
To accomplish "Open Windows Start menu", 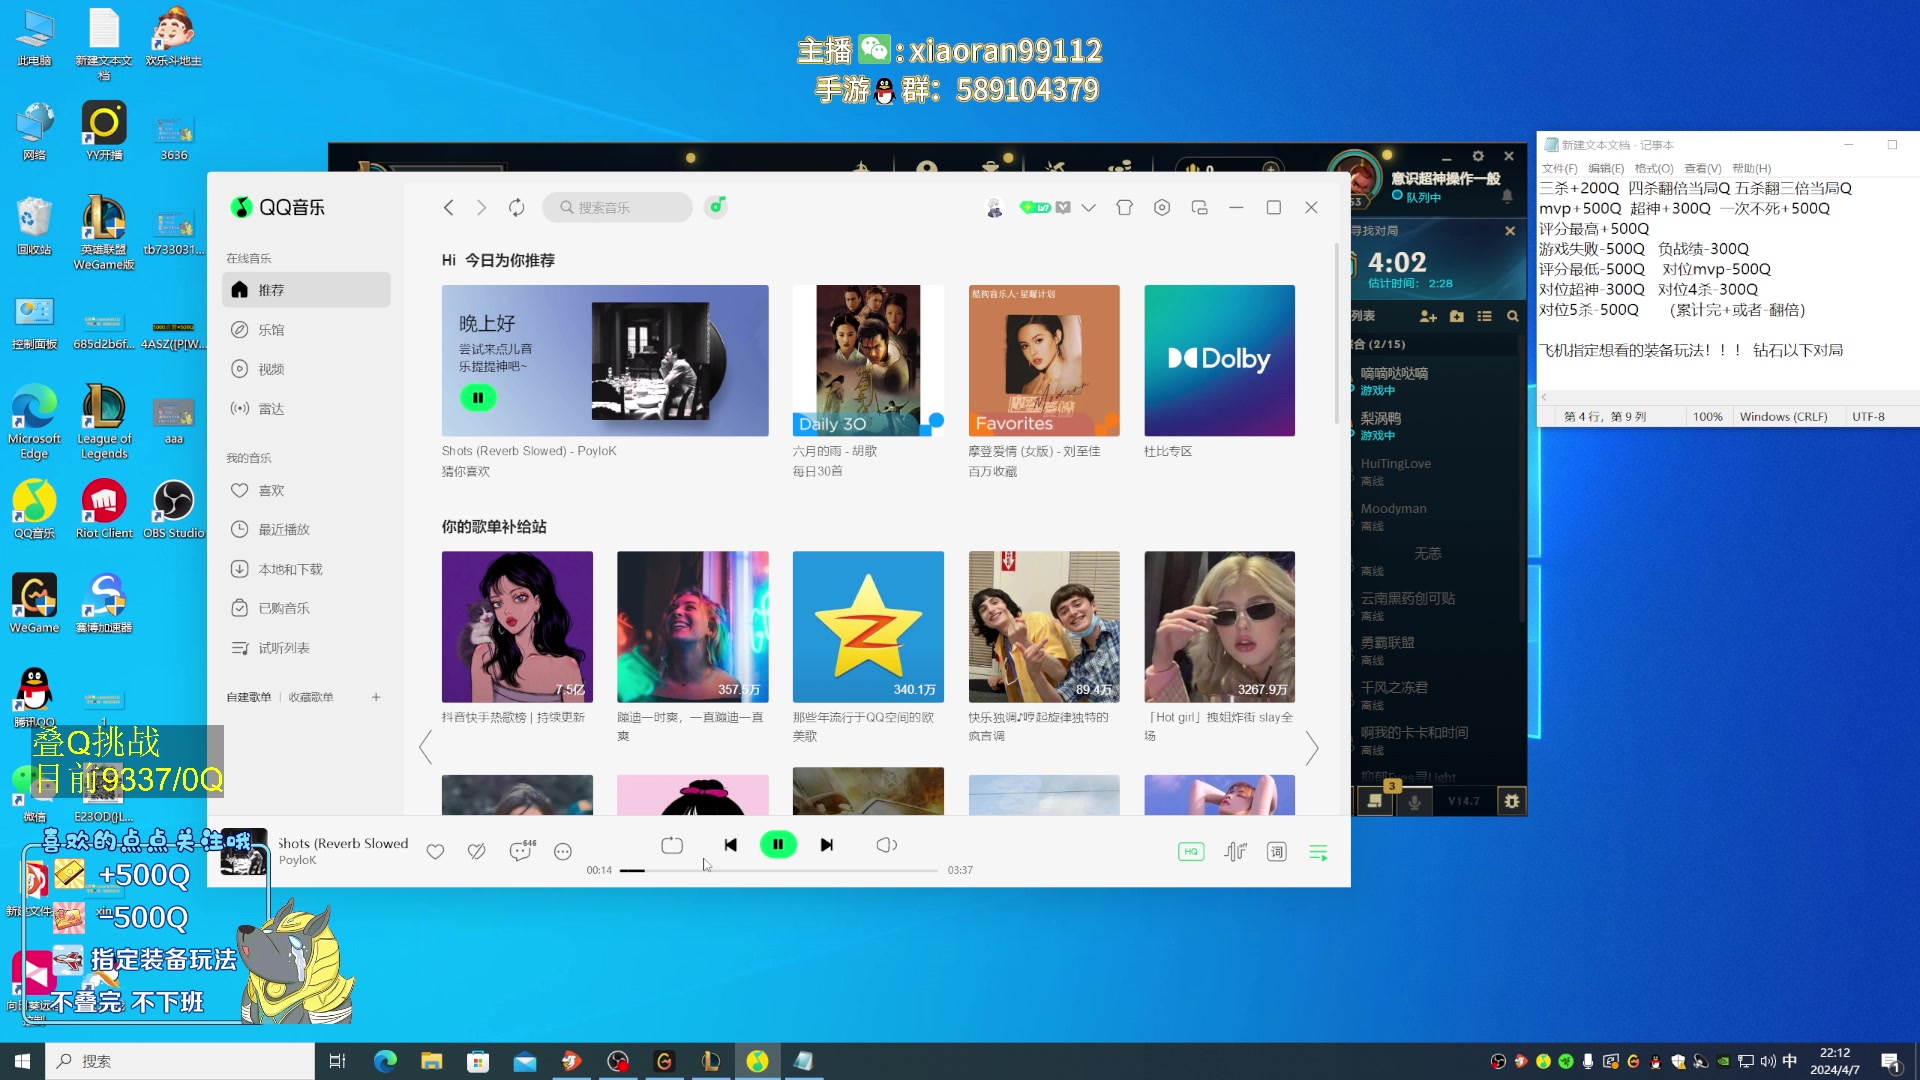I will pyautogui.click(x=22, y=1061).
